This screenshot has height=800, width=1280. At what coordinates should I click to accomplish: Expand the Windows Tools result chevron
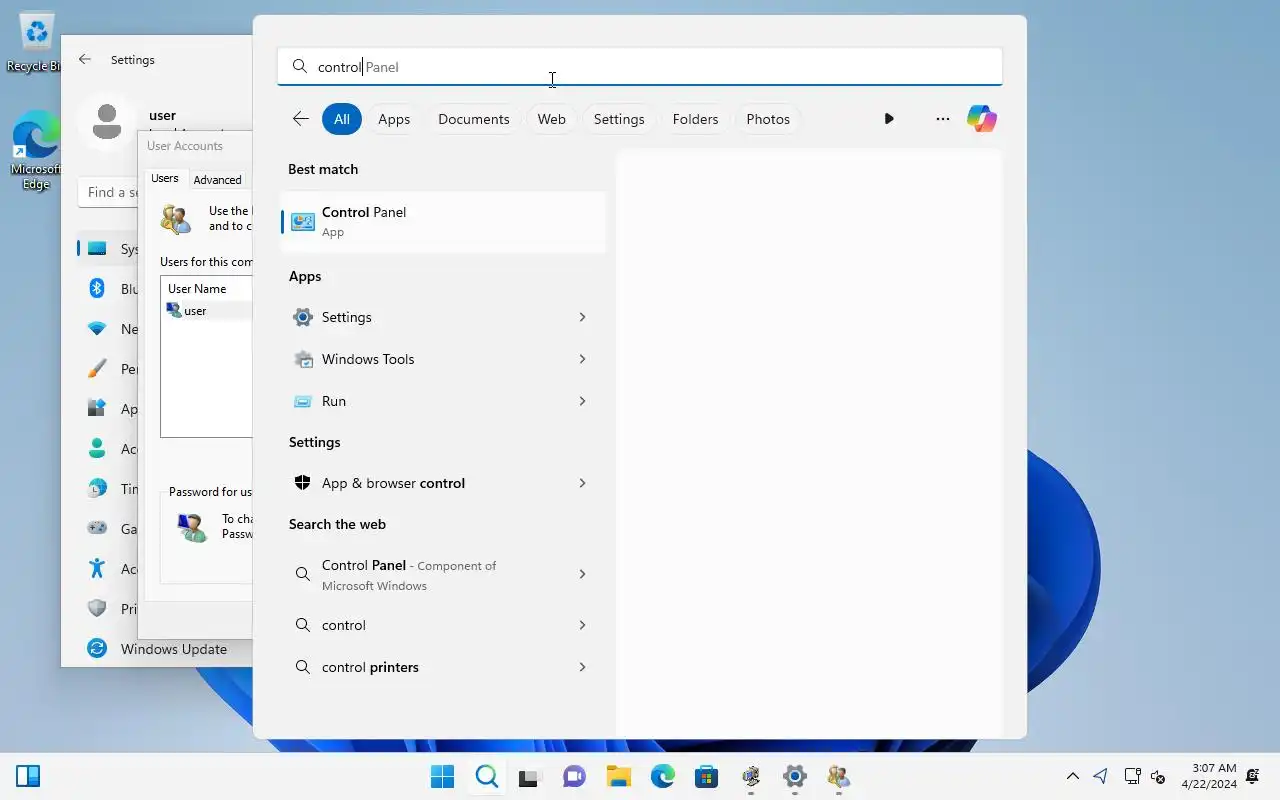[582, 359]
